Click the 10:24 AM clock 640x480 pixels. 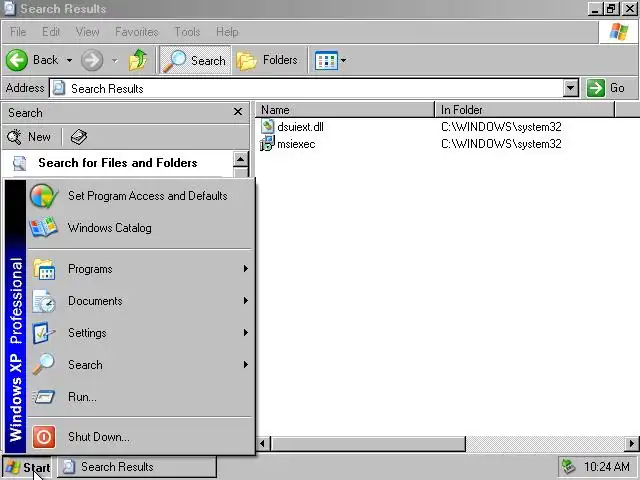pyautogui.click(x=607, y=467)
